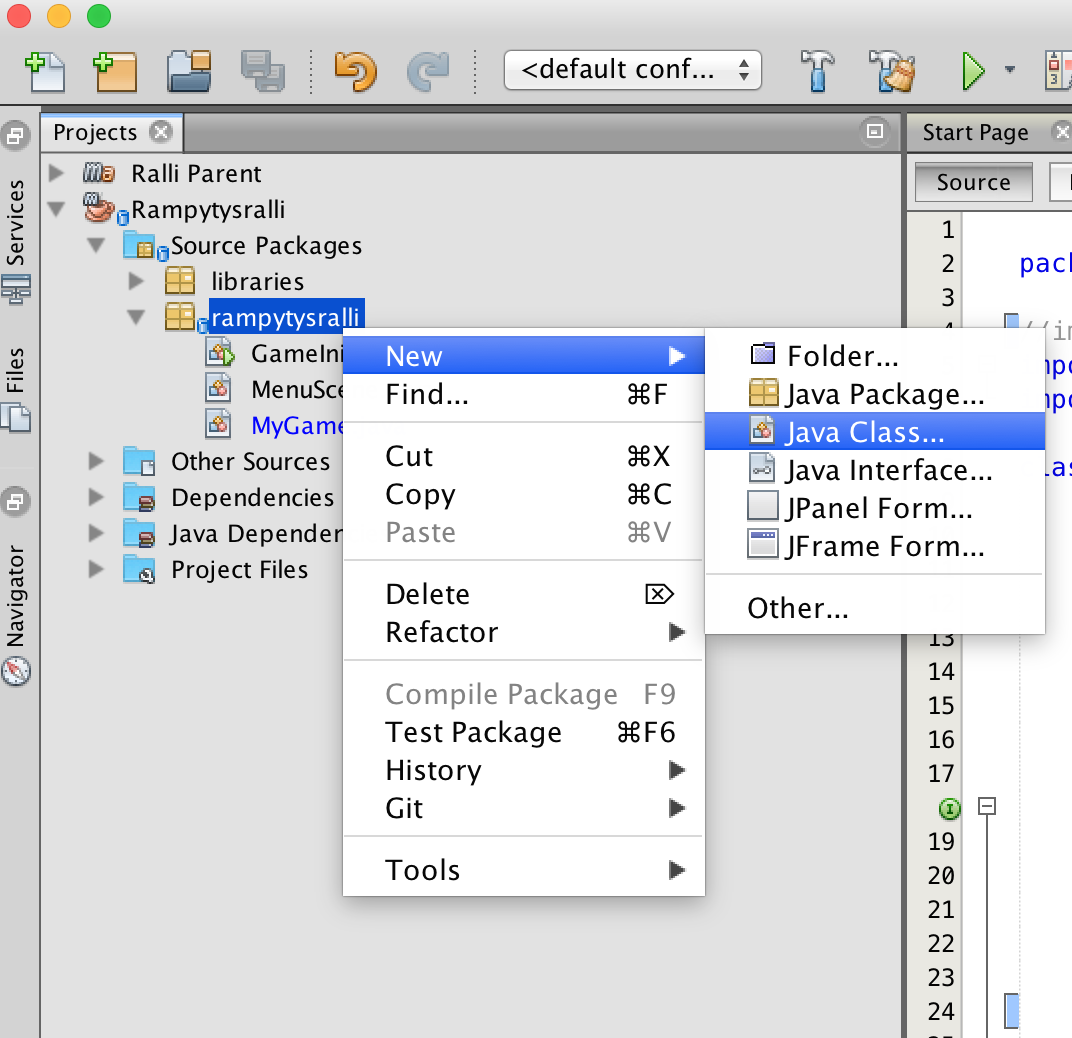Viewport: 1072px width, 1038px height.
Task: Expand the Project Files node
Action: (96, 569)
